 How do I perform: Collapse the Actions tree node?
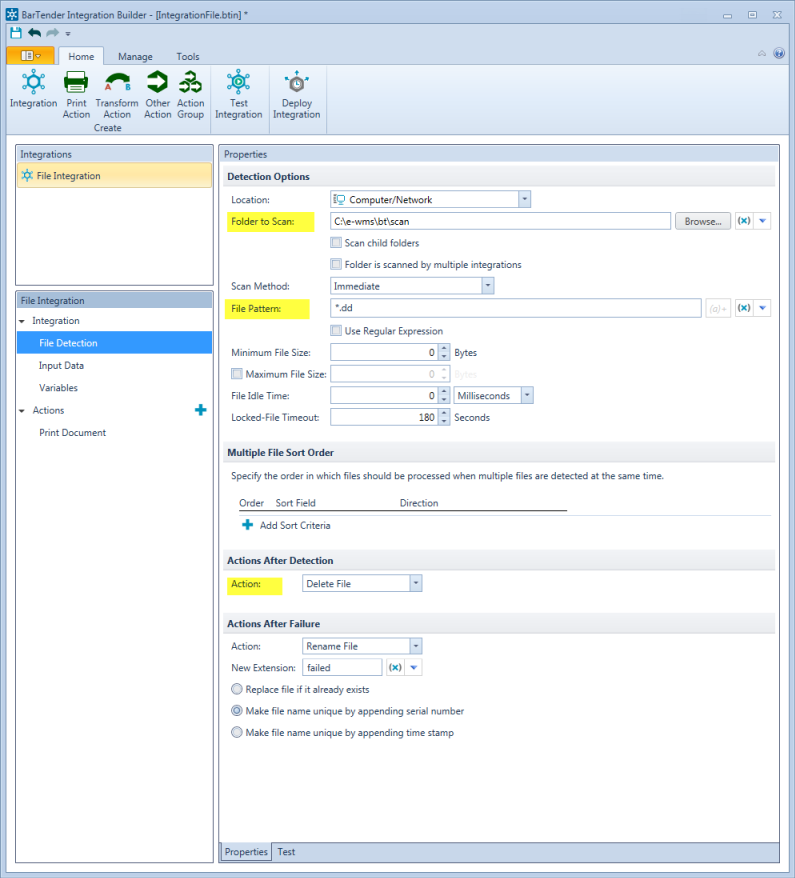(22, 410)
